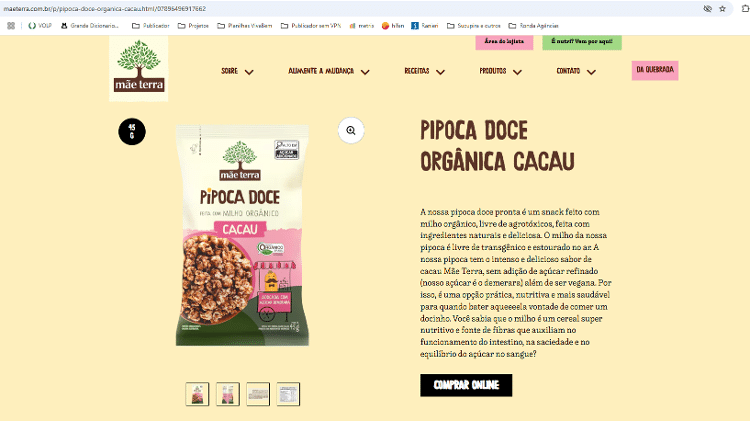The image size is (750, 421).
Task: Click the eye-slash tracking icon in address bar
Action: point(707,9)
